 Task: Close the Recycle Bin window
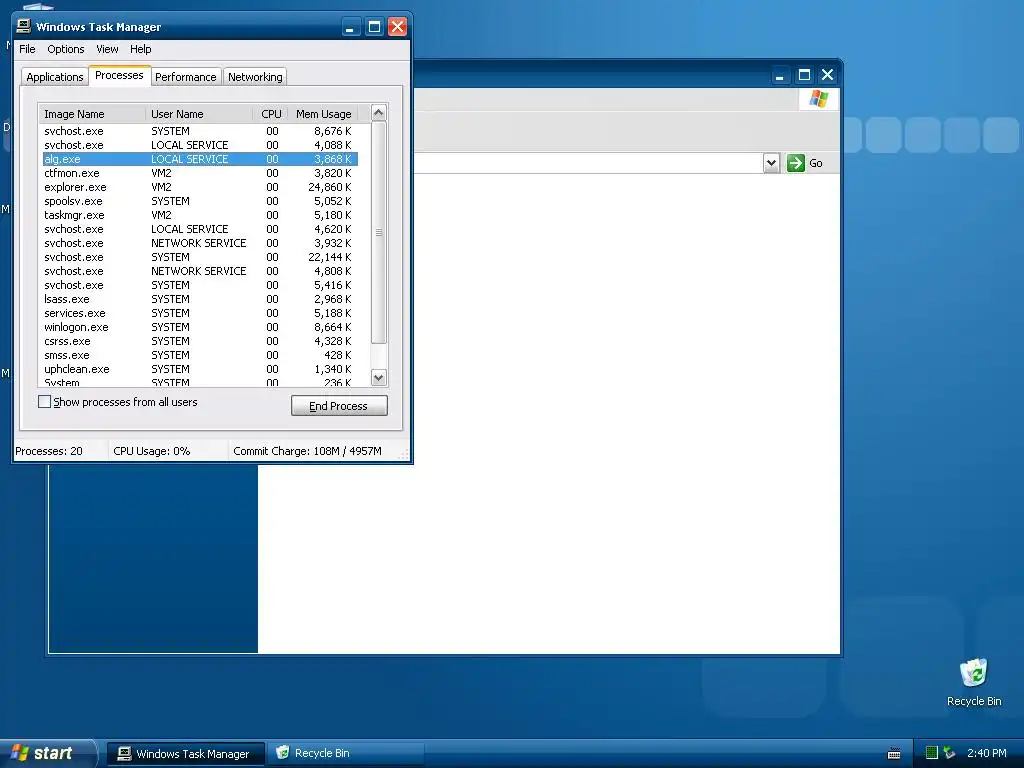point(827,75)
